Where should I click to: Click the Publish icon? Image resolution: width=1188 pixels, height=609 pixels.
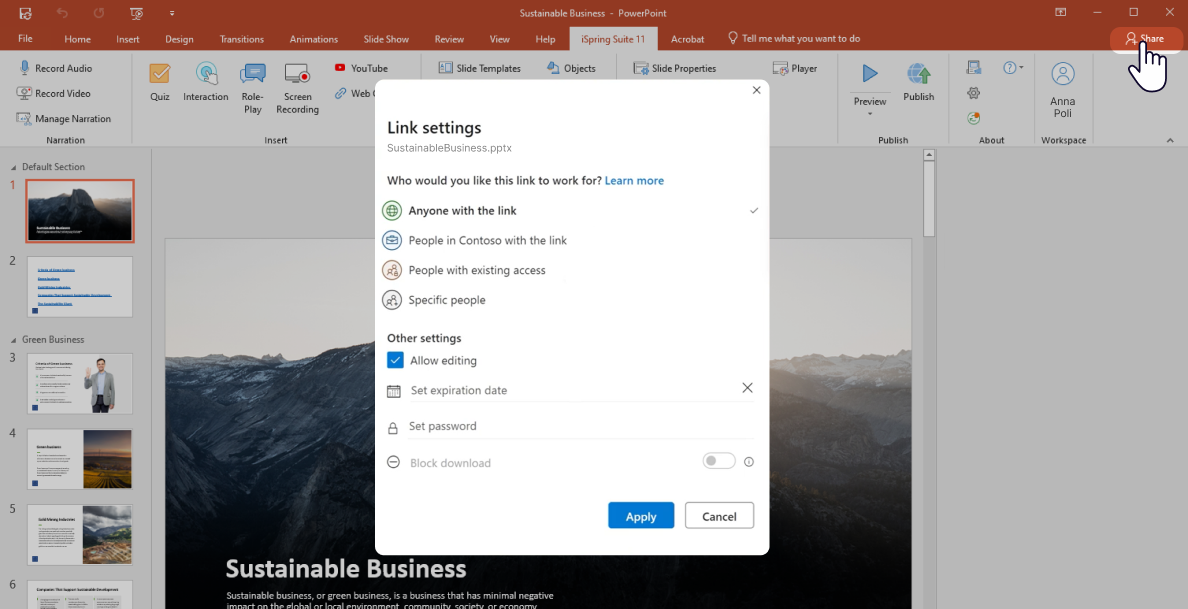point(918,80)
